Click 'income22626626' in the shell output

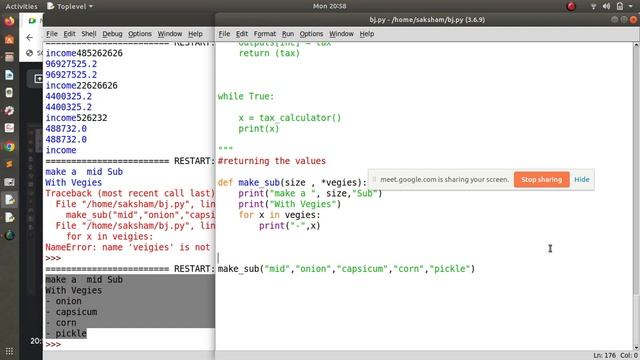point(82,86)
